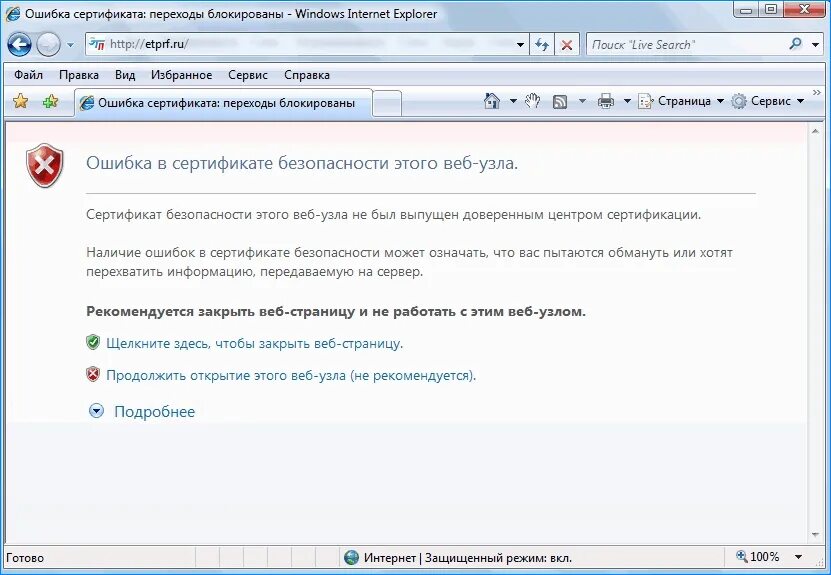The width and height of the screenshot is (831, 575).
Task: Expand the Подробнее details section
Action: pyautogui.click(x=154, y=412)
